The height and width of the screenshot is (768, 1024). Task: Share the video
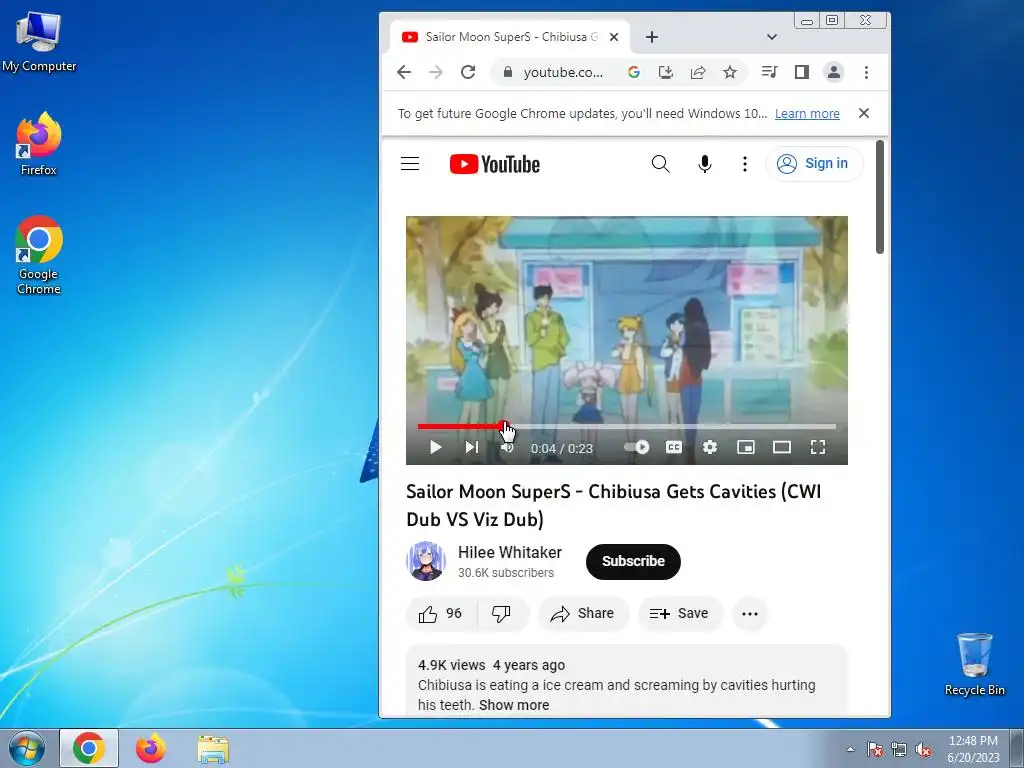pos(583,614)
